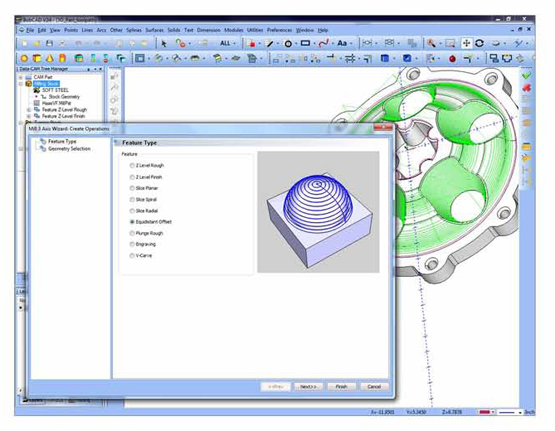
Task: Expand Feature Z Level Finish node
Action: [x=29, y=116]
